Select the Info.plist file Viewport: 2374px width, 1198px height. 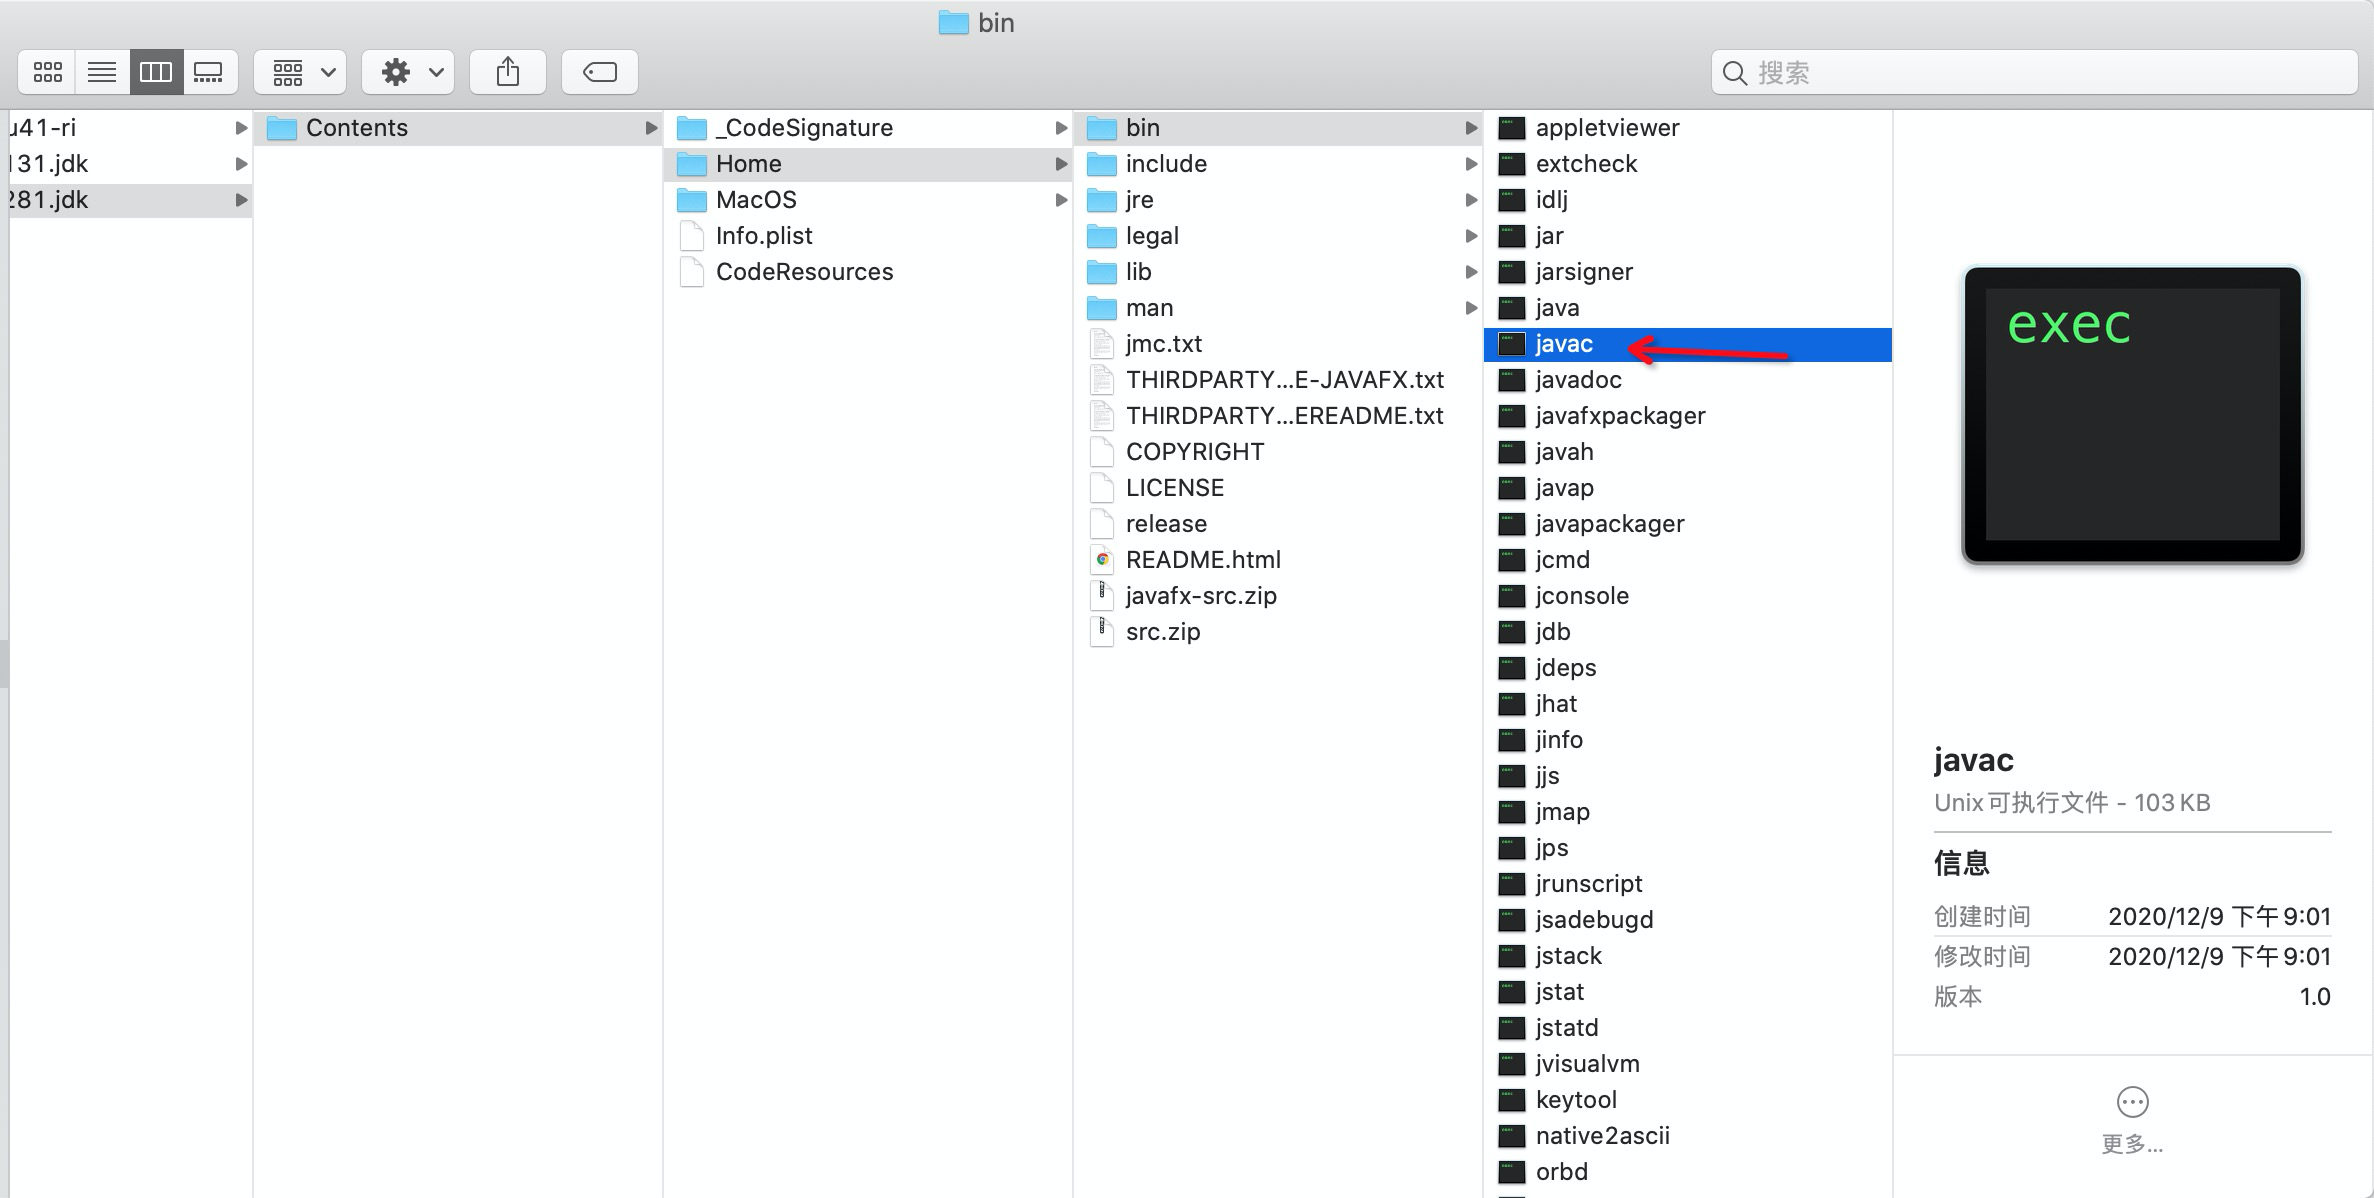[x=763, y=236]
